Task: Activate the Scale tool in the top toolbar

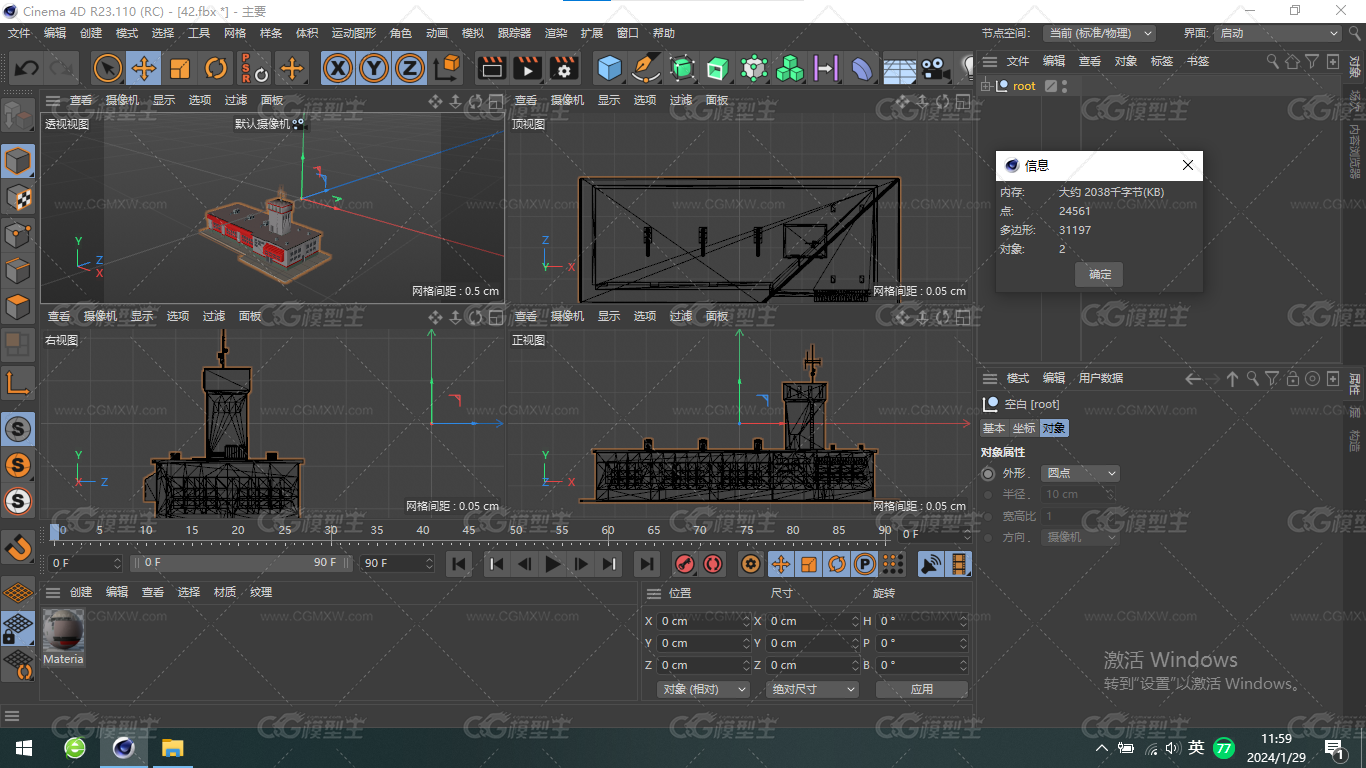Action: pyautogui.click(x=180, y=68)
